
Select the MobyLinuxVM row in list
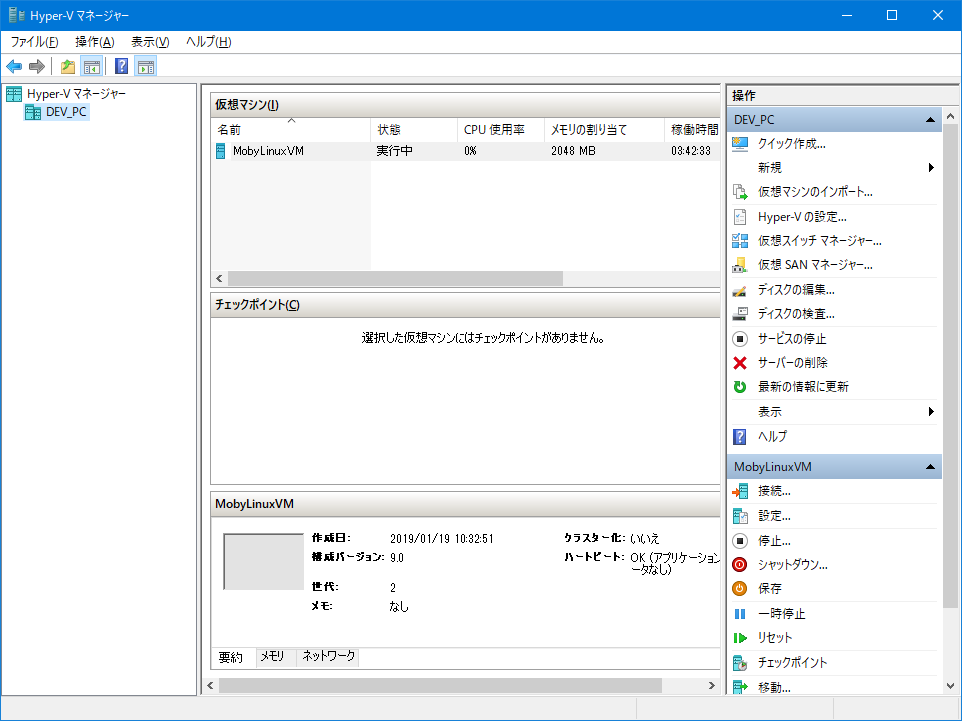465,151
